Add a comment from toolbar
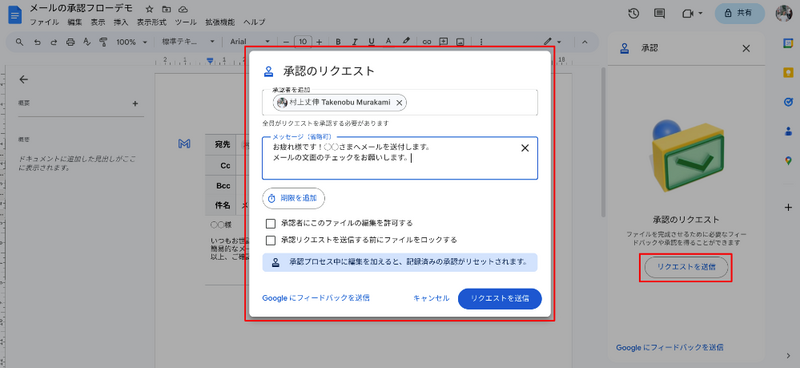This screenshot has height=368, width=800. coord(444,42)
